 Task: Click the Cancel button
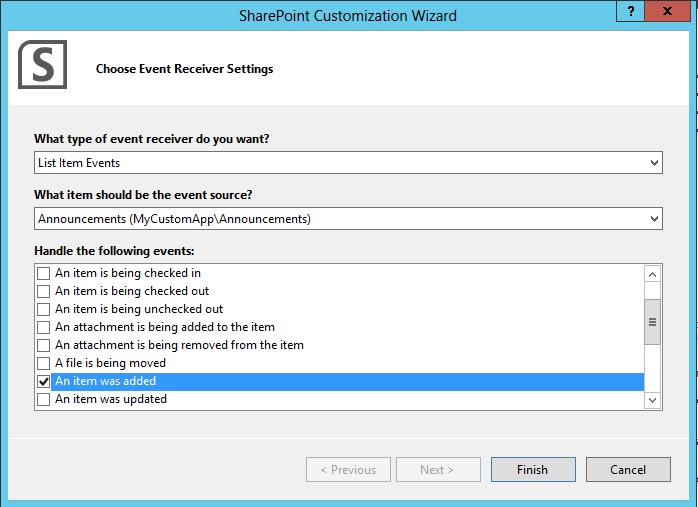[628, 470]
